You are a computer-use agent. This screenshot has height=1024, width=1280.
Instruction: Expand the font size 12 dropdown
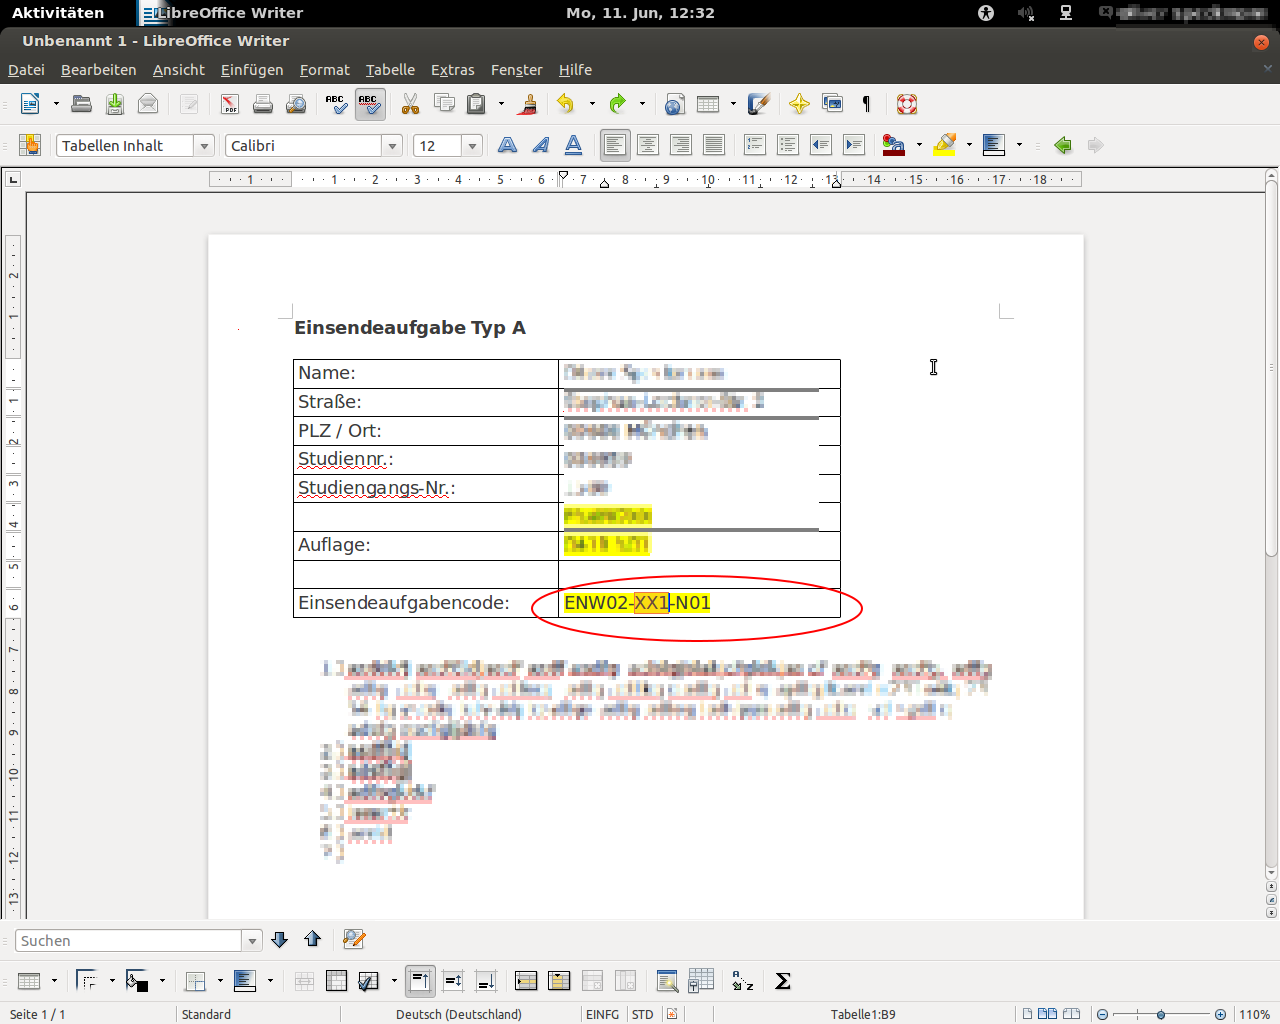pyautogui.click(x=472, y=146)
